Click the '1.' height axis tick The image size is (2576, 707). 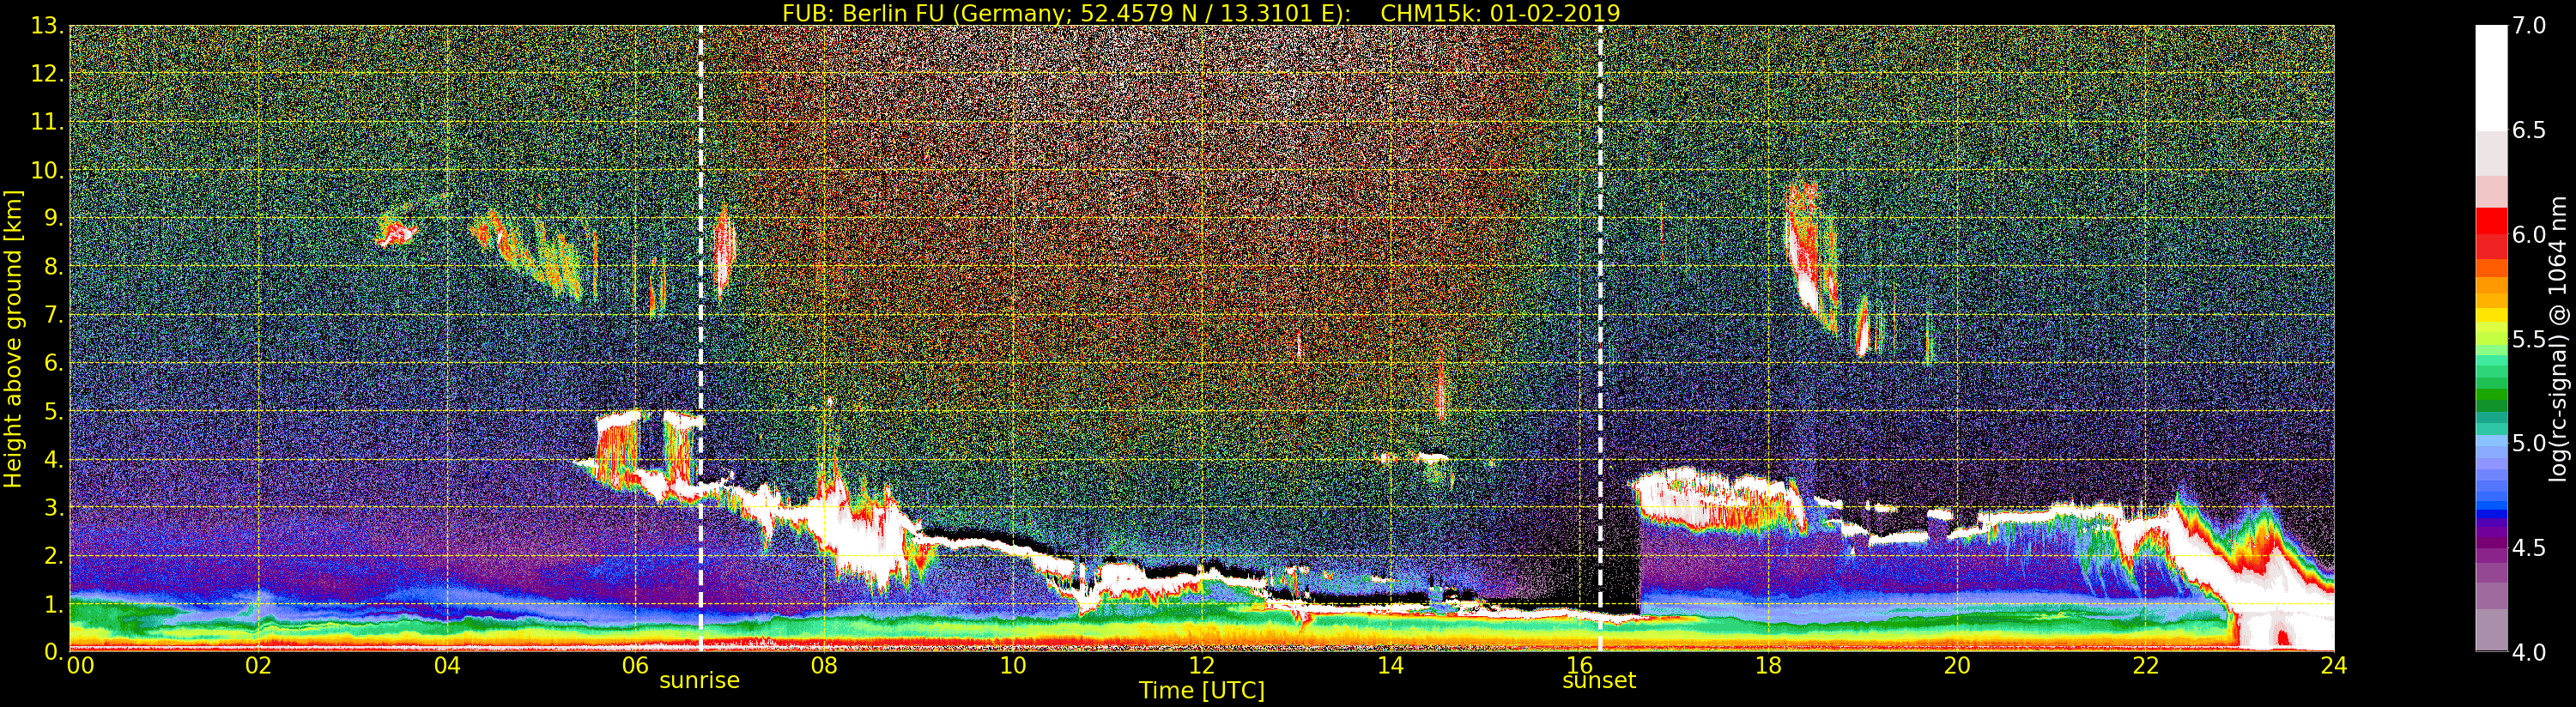pyautogui.click(x=54, y=604)
